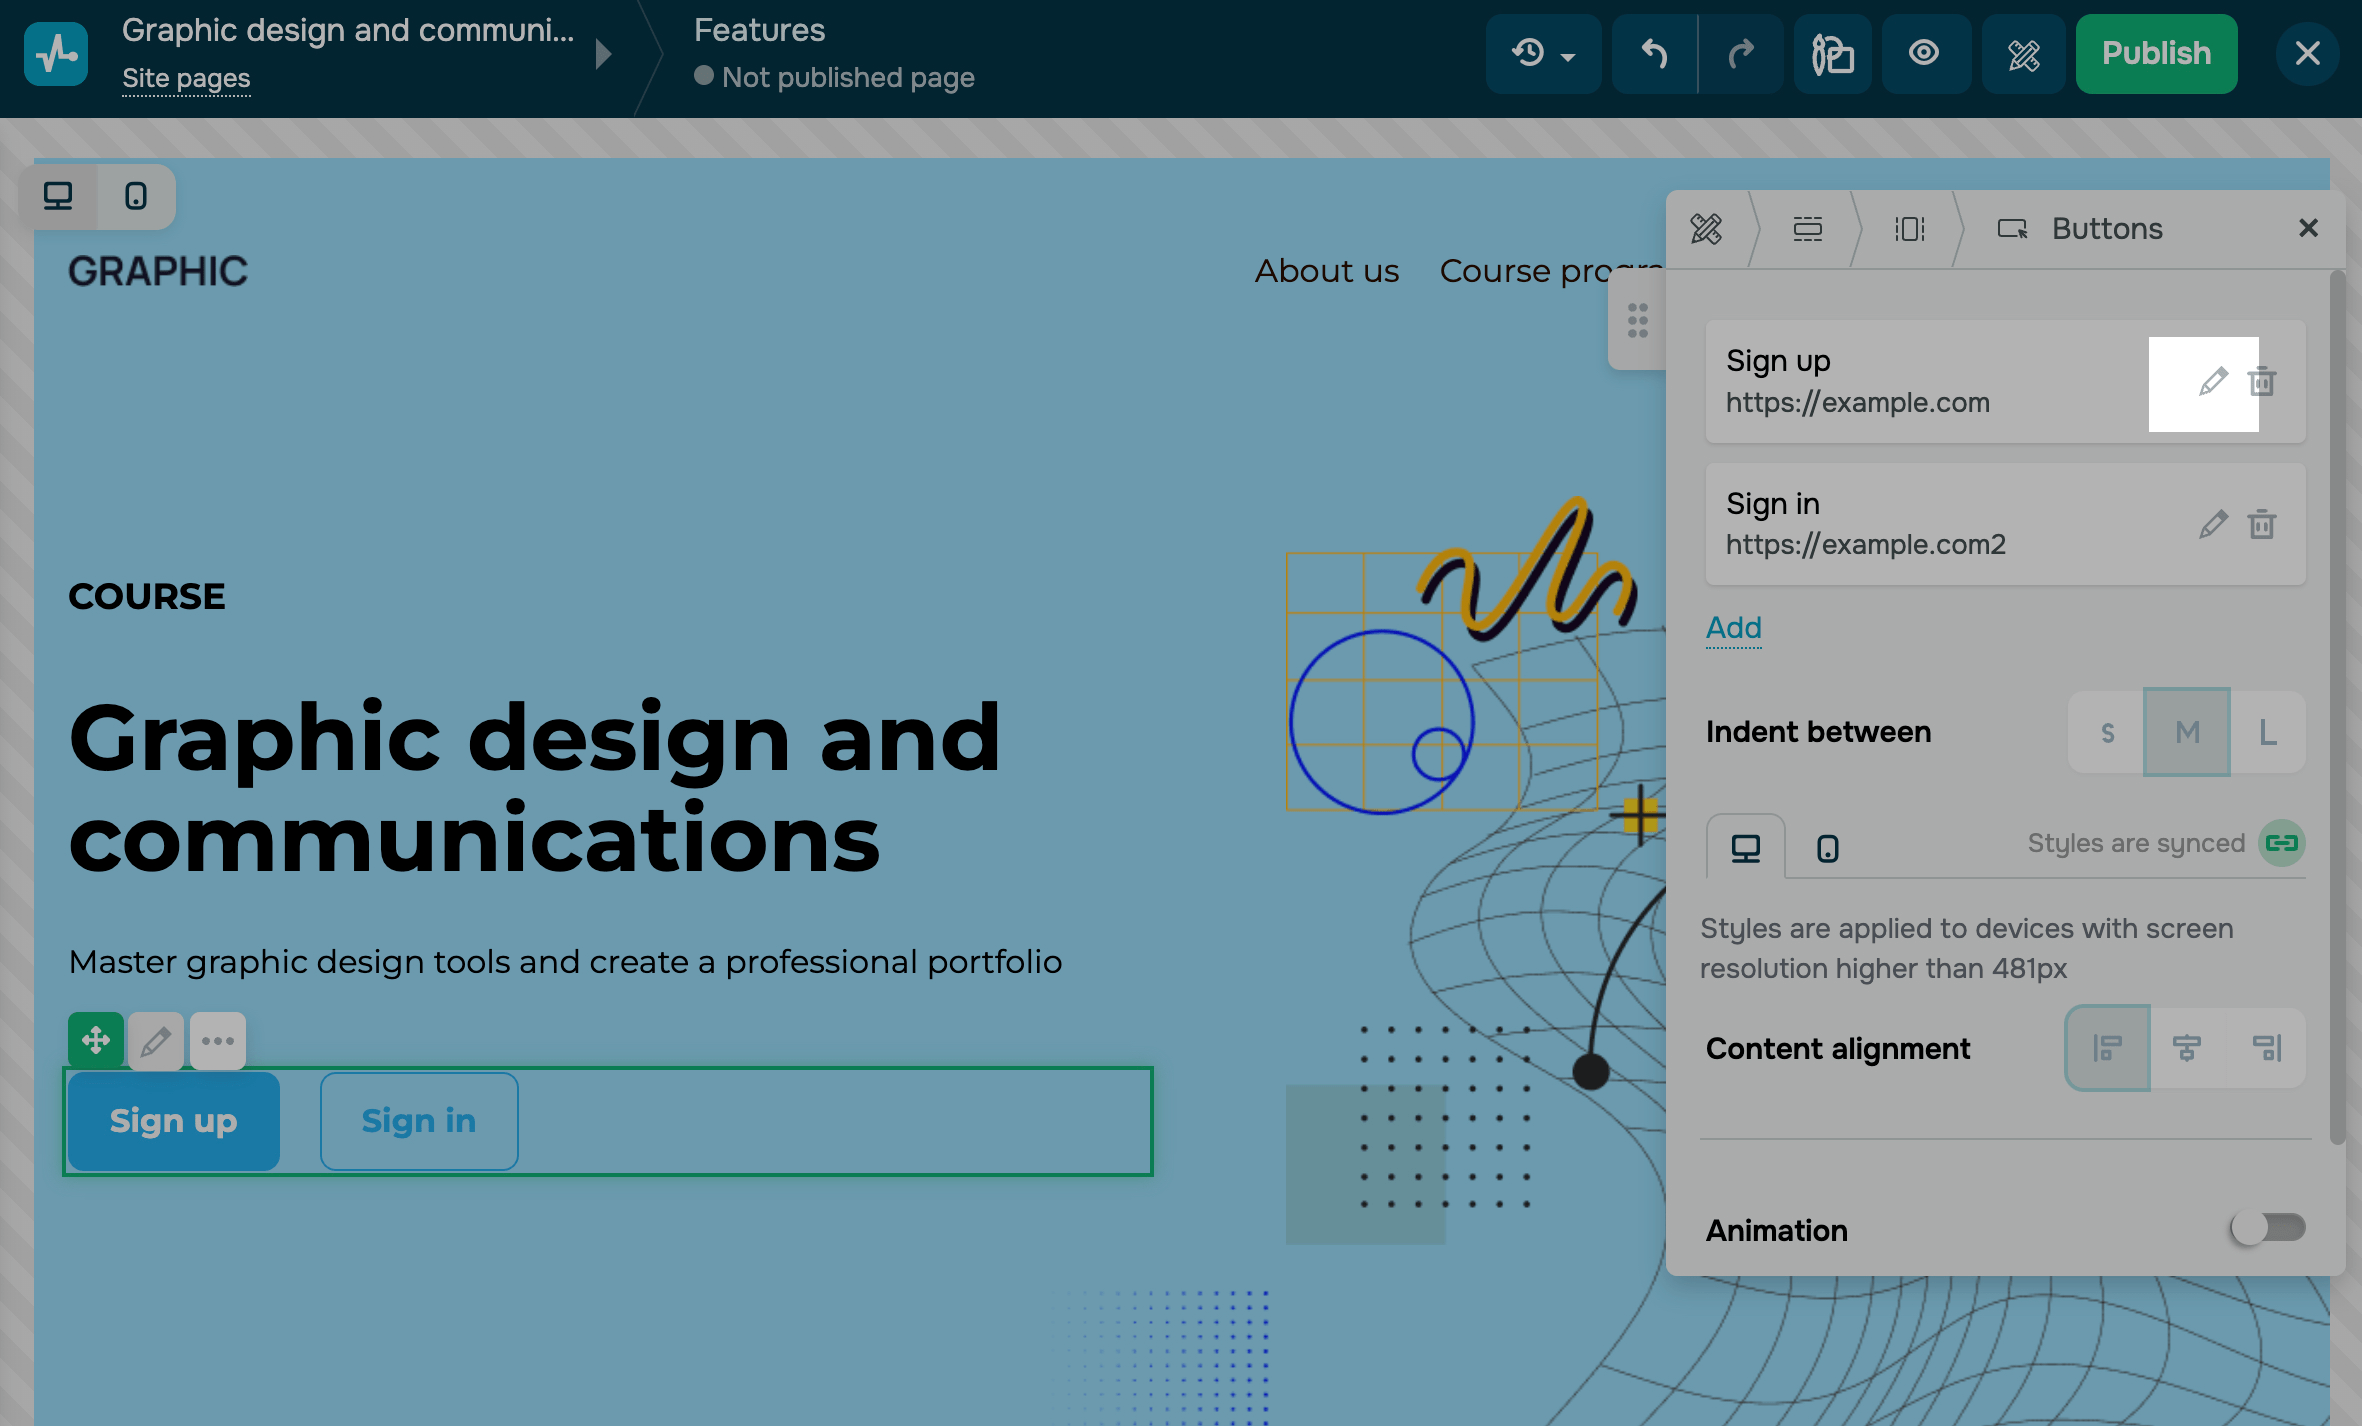Open the history dropdown in top bar
This screenshot has height=1426, width=2362.
1543,54
